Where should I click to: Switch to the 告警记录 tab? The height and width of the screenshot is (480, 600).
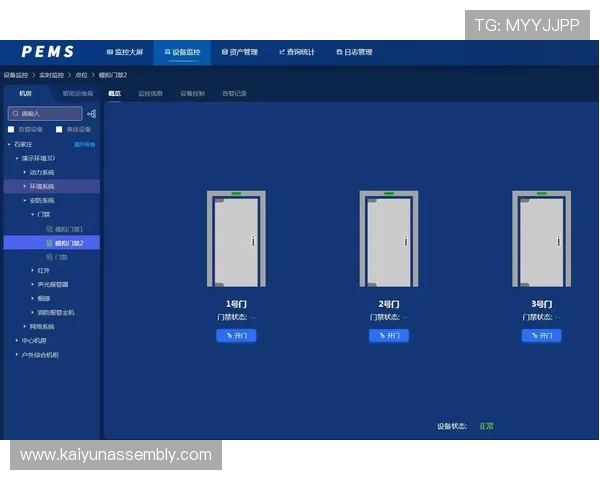(234, 93)
